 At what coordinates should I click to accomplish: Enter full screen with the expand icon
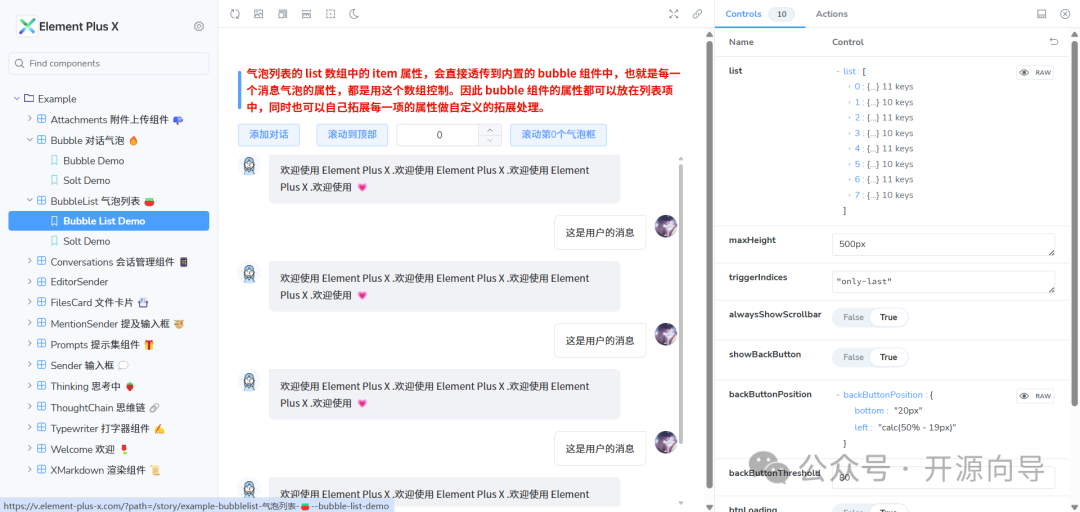[x=674, y=14]
